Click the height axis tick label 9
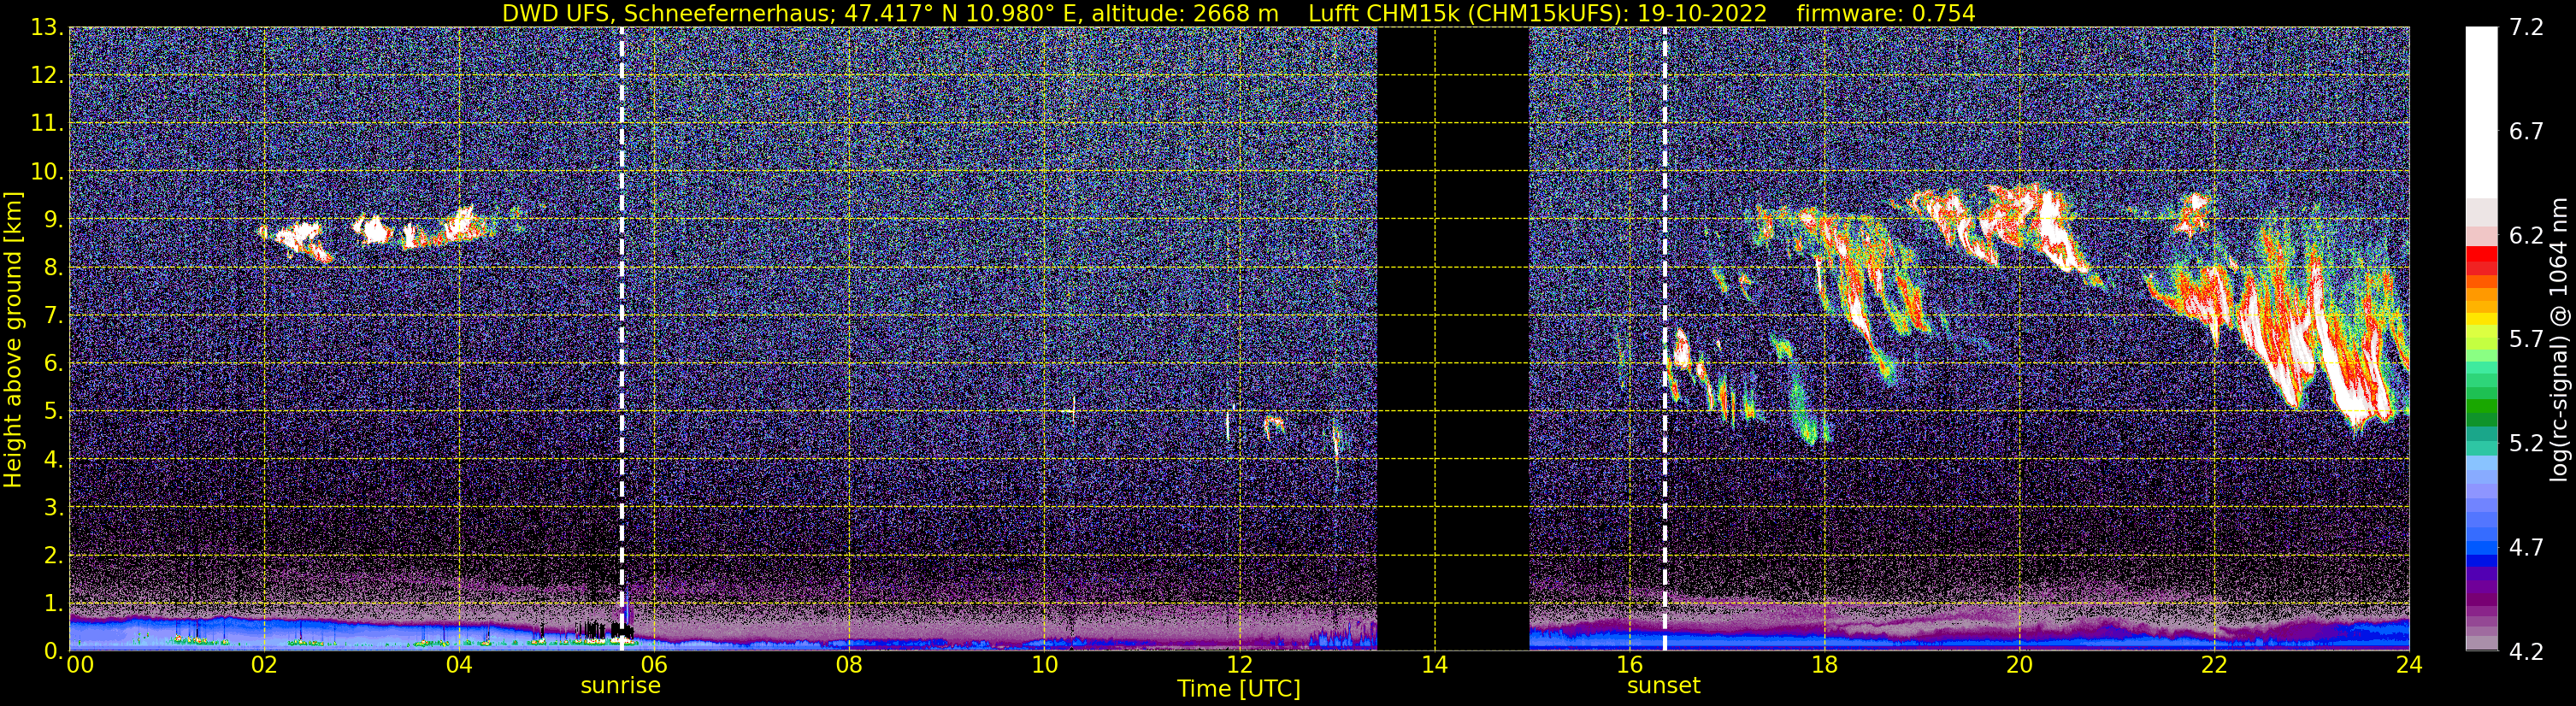Screen dimensions: 2576x706 click(x=53, y=220)
